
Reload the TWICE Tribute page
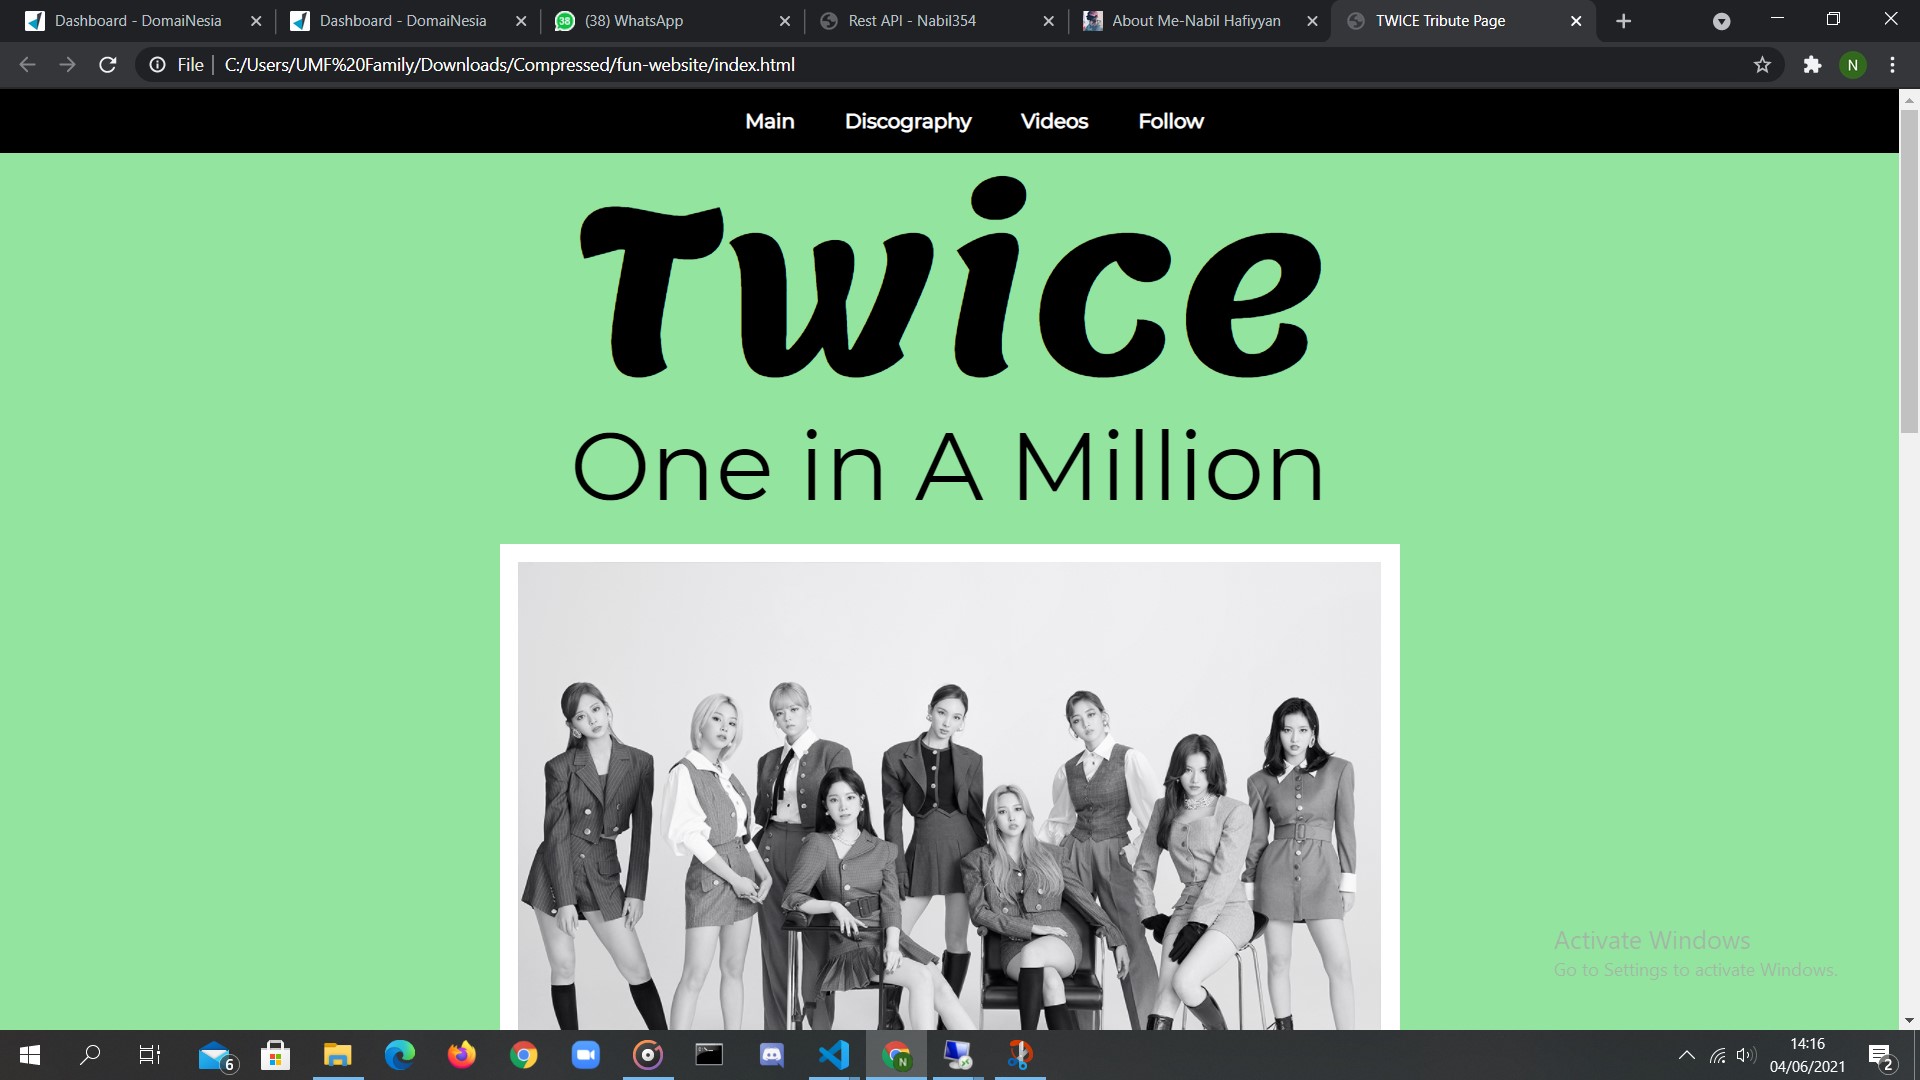pyautogui.click(x=108, y=65)
